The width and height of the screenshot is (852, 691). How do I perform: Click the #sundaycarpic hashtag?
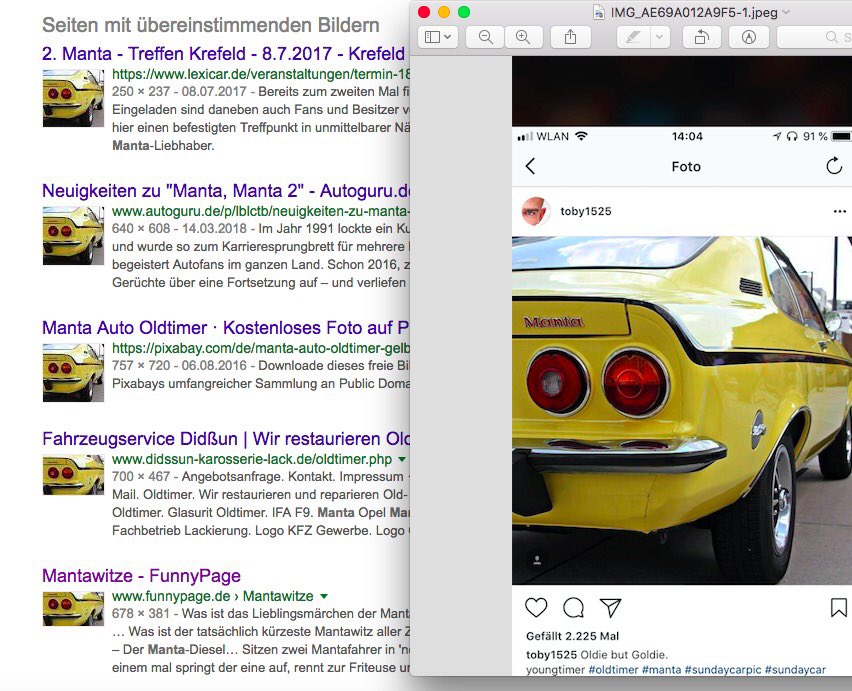tap(723, 670)
